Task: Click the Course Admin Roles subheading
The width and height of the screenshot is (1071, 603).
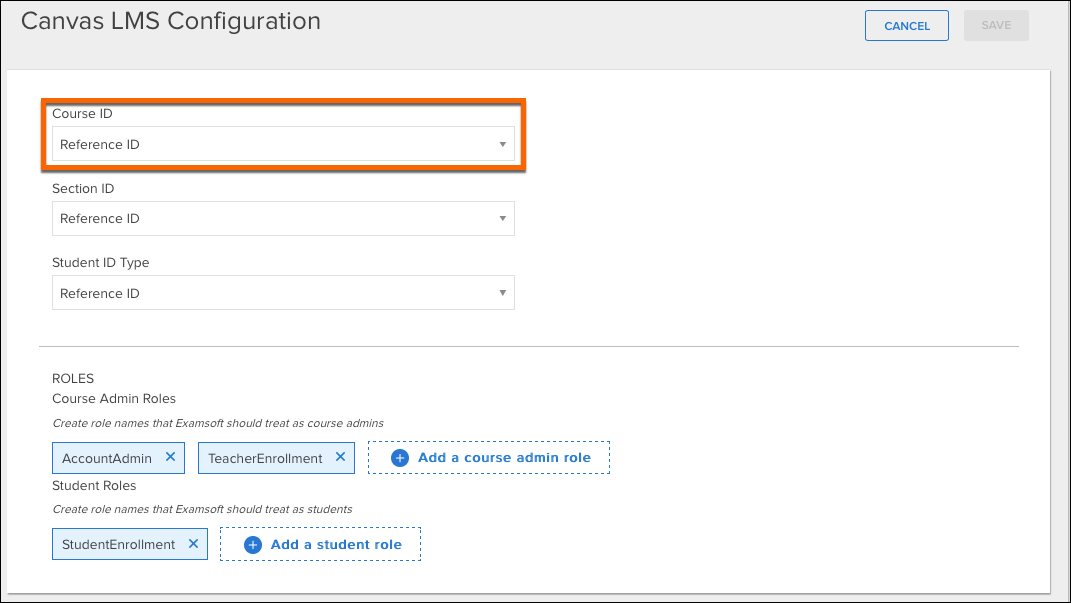Action: click(x=114, y=398)
